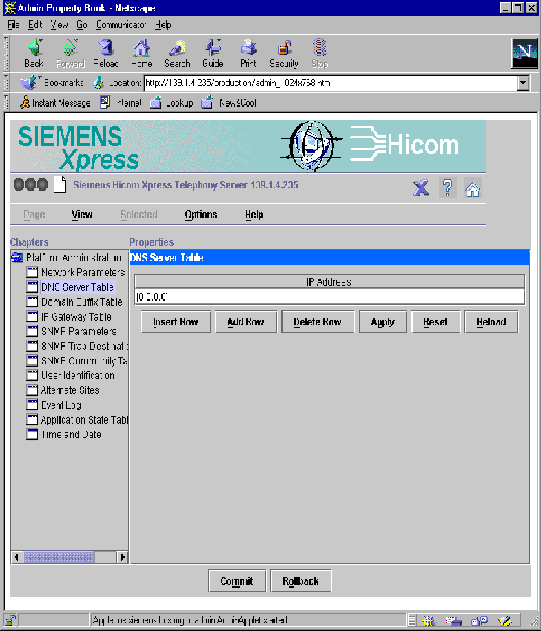Open the Go menu

(x=82, y=25)
